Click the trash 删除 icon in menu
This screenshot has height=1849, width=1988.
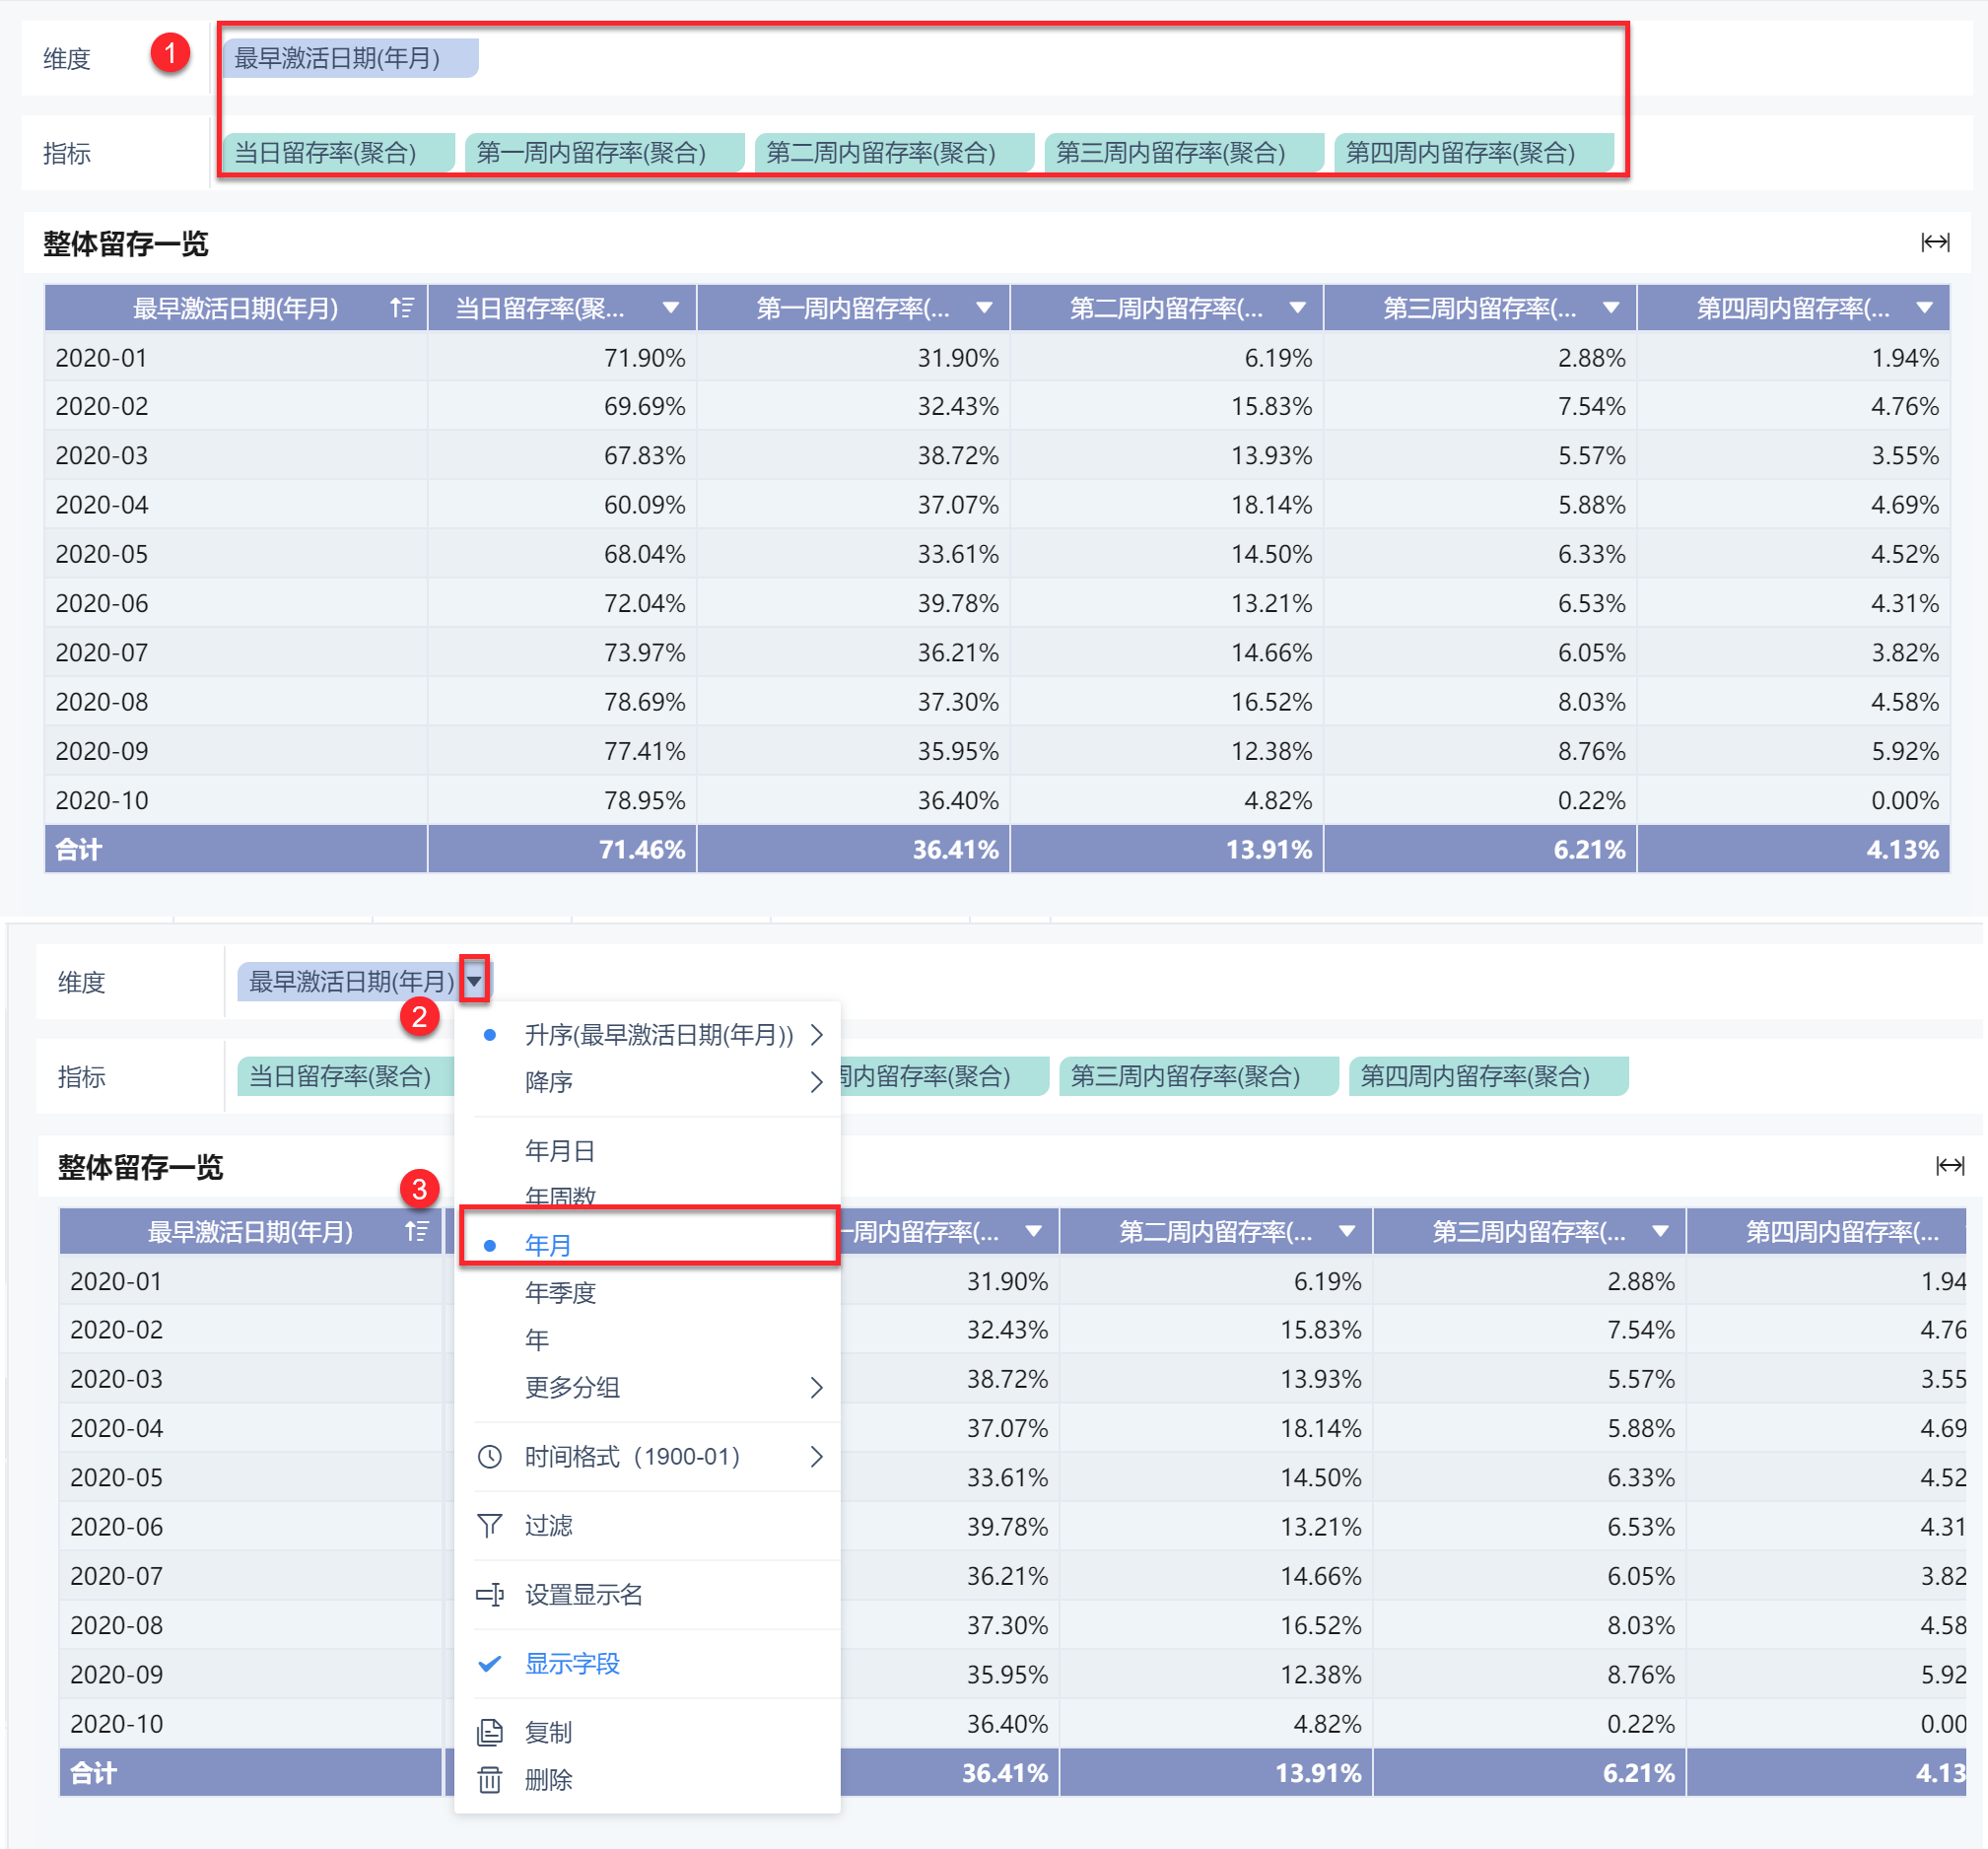pyautogui.click(x=489, y=1779)
